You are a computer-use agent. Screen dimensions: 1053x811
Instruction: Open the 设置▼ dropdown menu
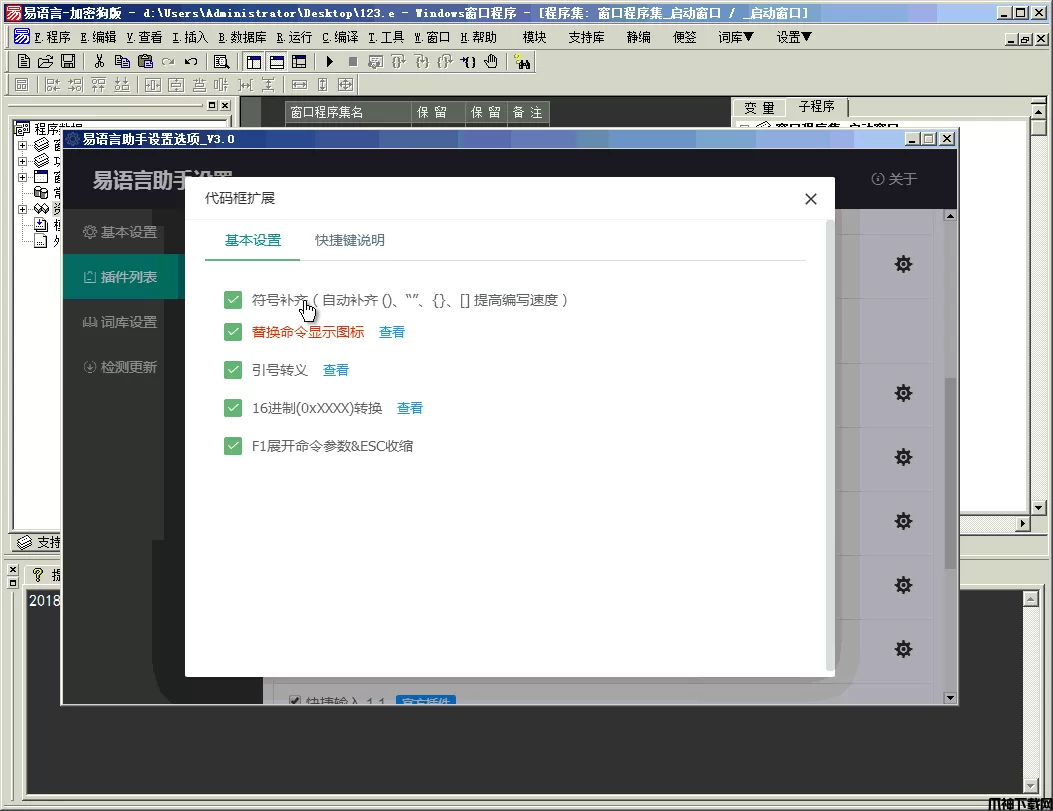pos(794,37)
